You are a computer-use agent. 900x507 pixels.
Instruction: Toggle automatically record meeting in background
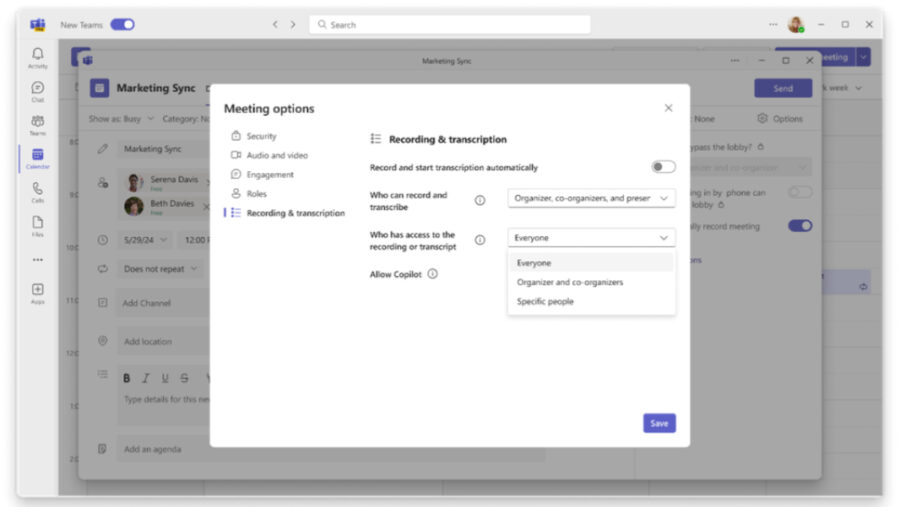(800, 226)
